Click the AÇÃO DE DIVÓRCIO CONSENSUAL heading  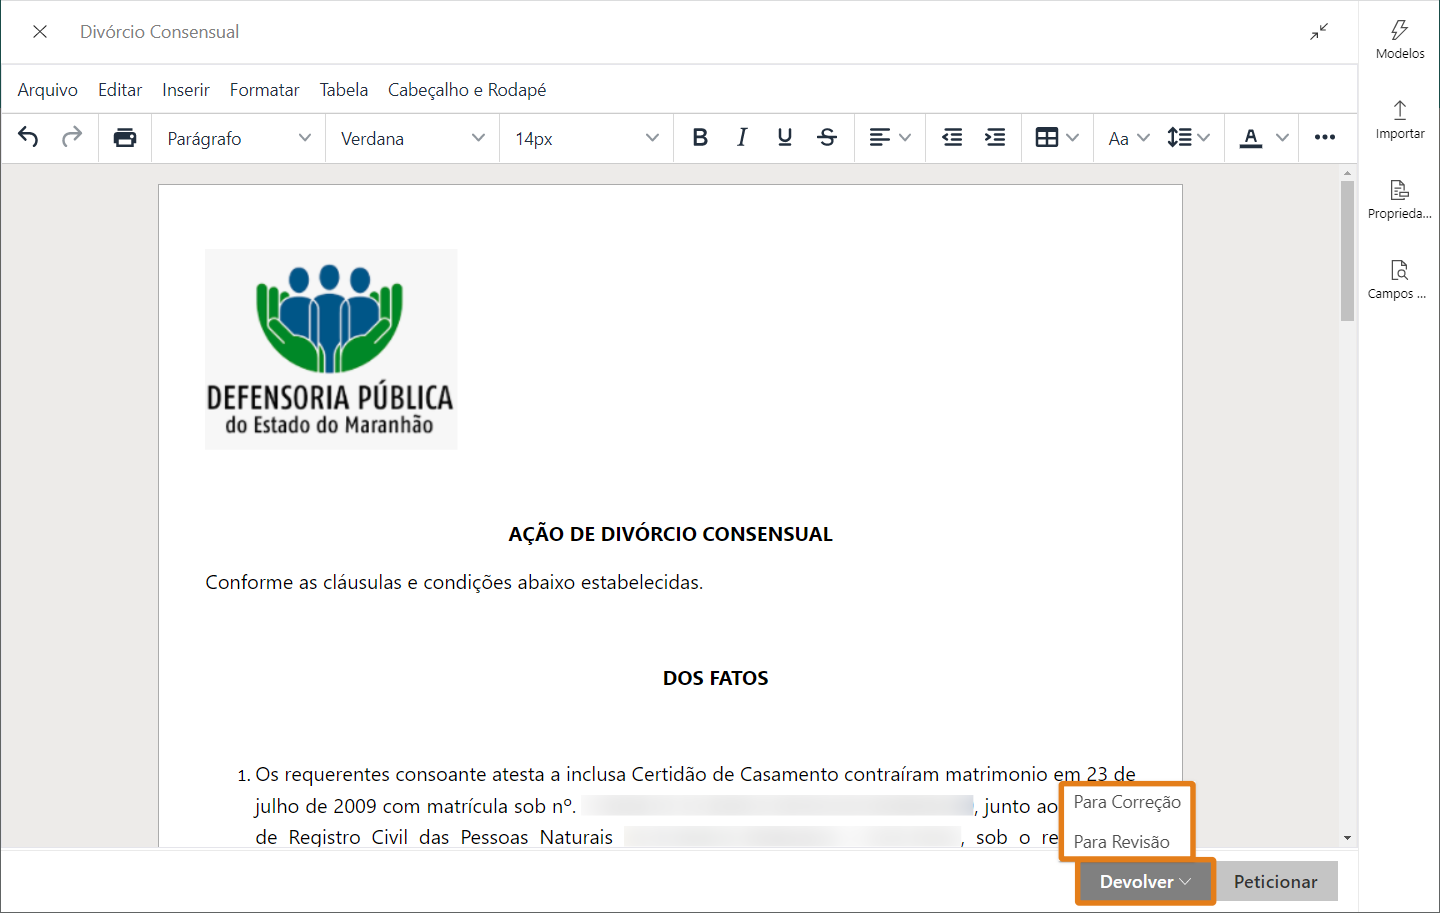pyautogui.click(x=670, y=534)
